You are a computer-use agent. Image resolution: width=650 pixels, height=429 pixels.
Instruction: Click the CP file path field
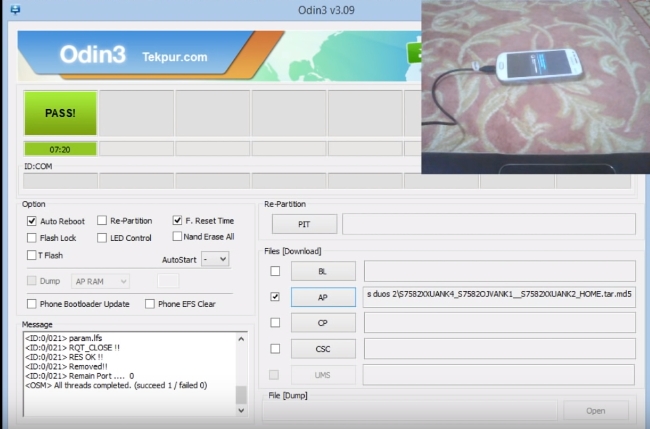pyautogui.click(x=500, y=322)
